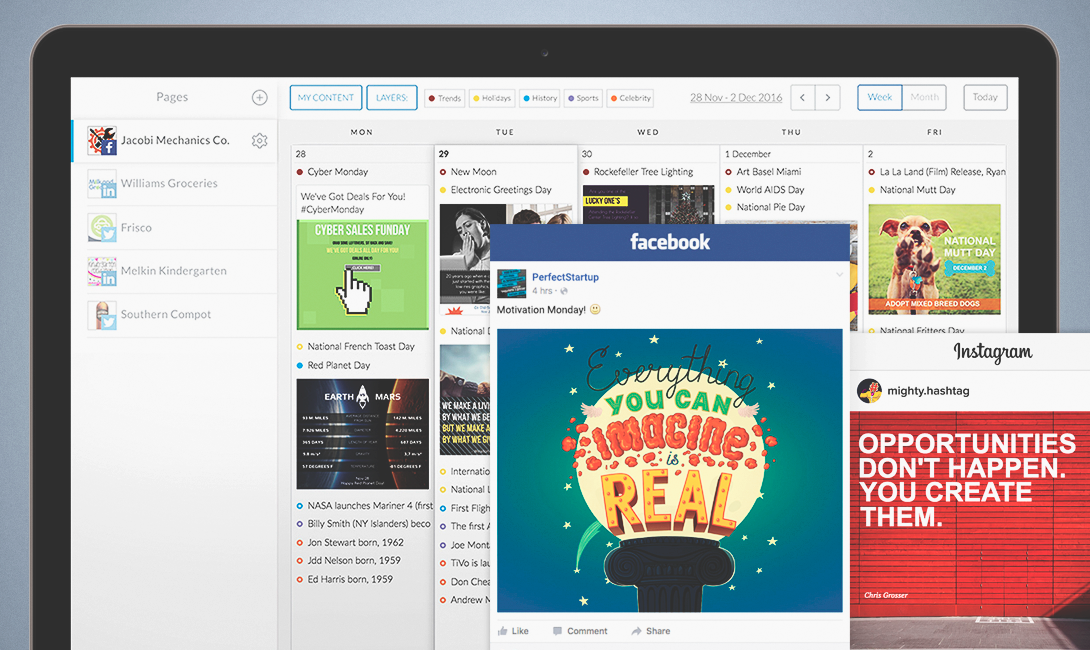Toggle the Sports layer

[583, 98]
